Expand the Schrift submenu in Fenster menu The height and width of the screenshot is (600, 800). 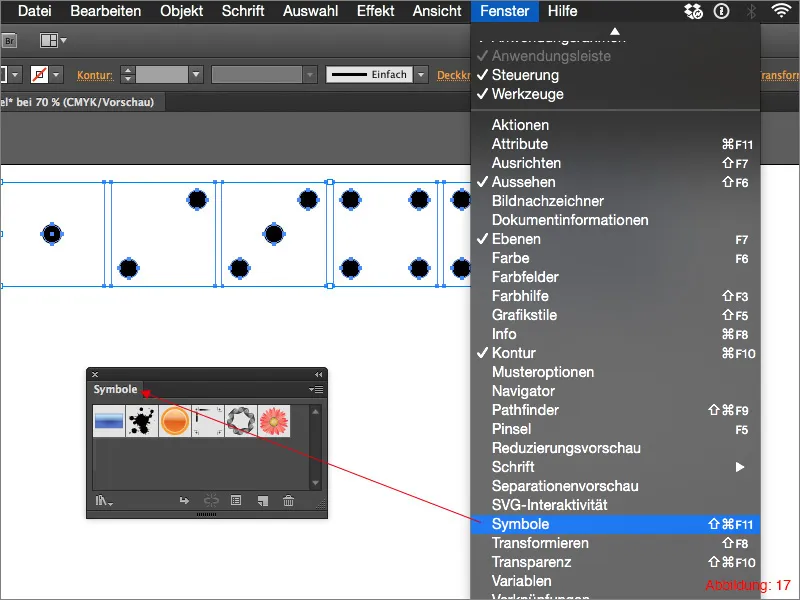coord(615,467)
